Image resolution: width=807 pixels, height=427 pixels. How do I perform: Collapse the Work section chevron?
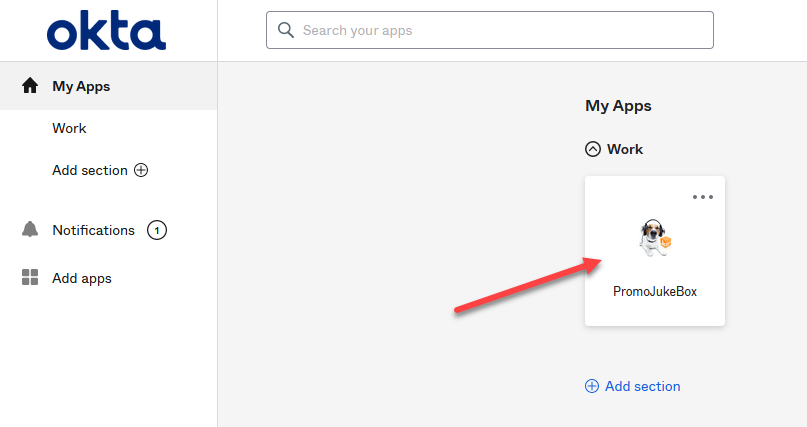(592, 149)
